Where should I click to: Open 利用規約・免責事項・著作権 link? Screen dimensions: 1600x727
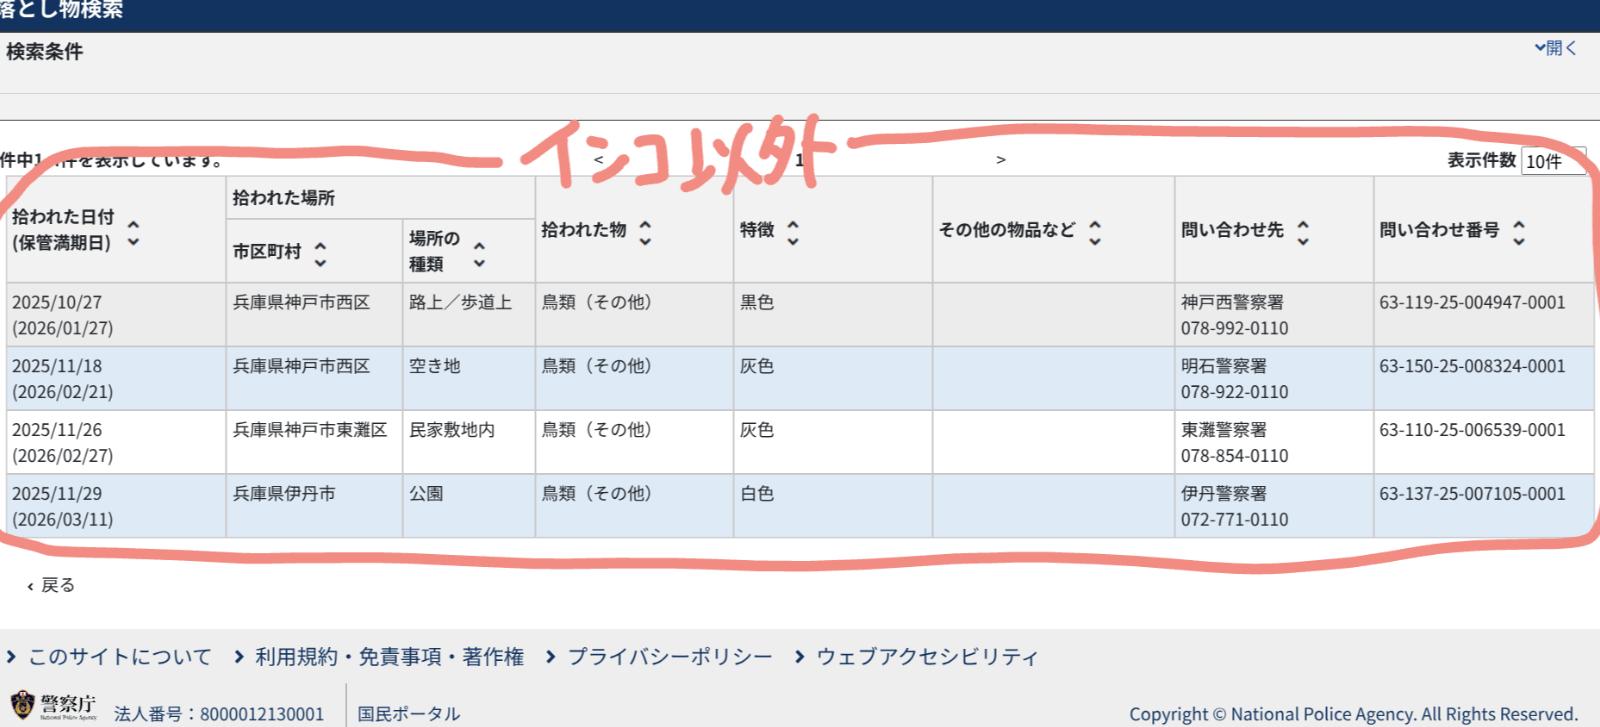tap(388, 657)
